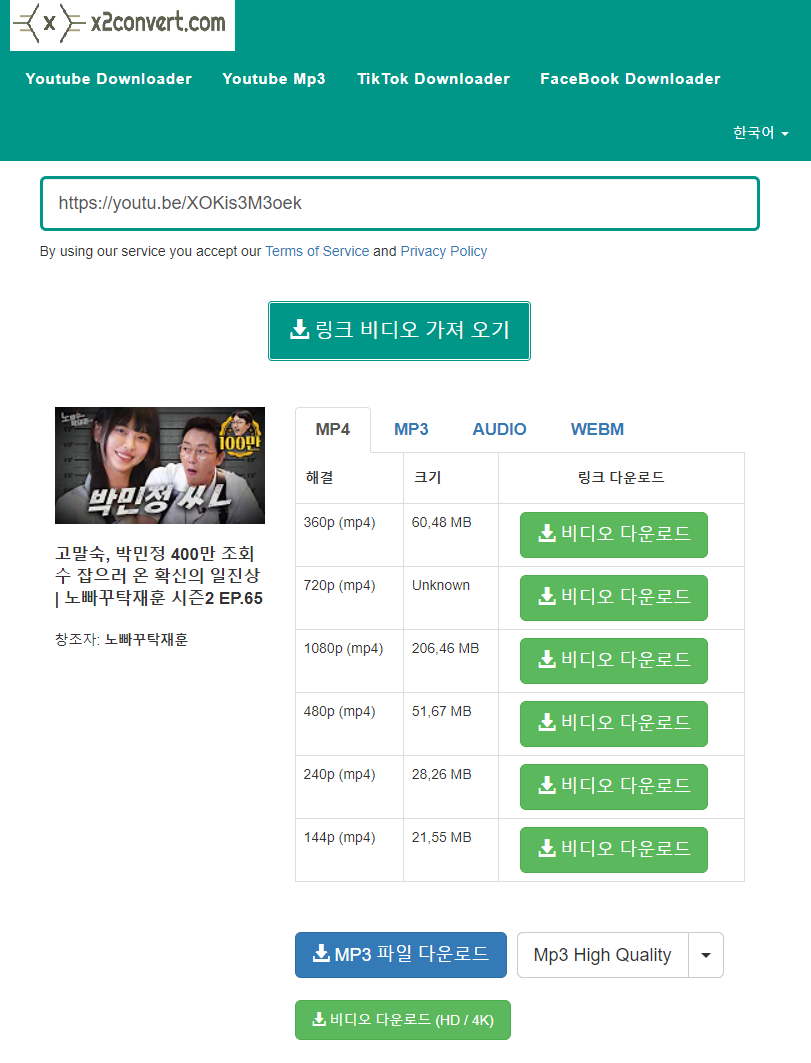
Task: Download the 1080p MP4 video
Action: (613, 660)
